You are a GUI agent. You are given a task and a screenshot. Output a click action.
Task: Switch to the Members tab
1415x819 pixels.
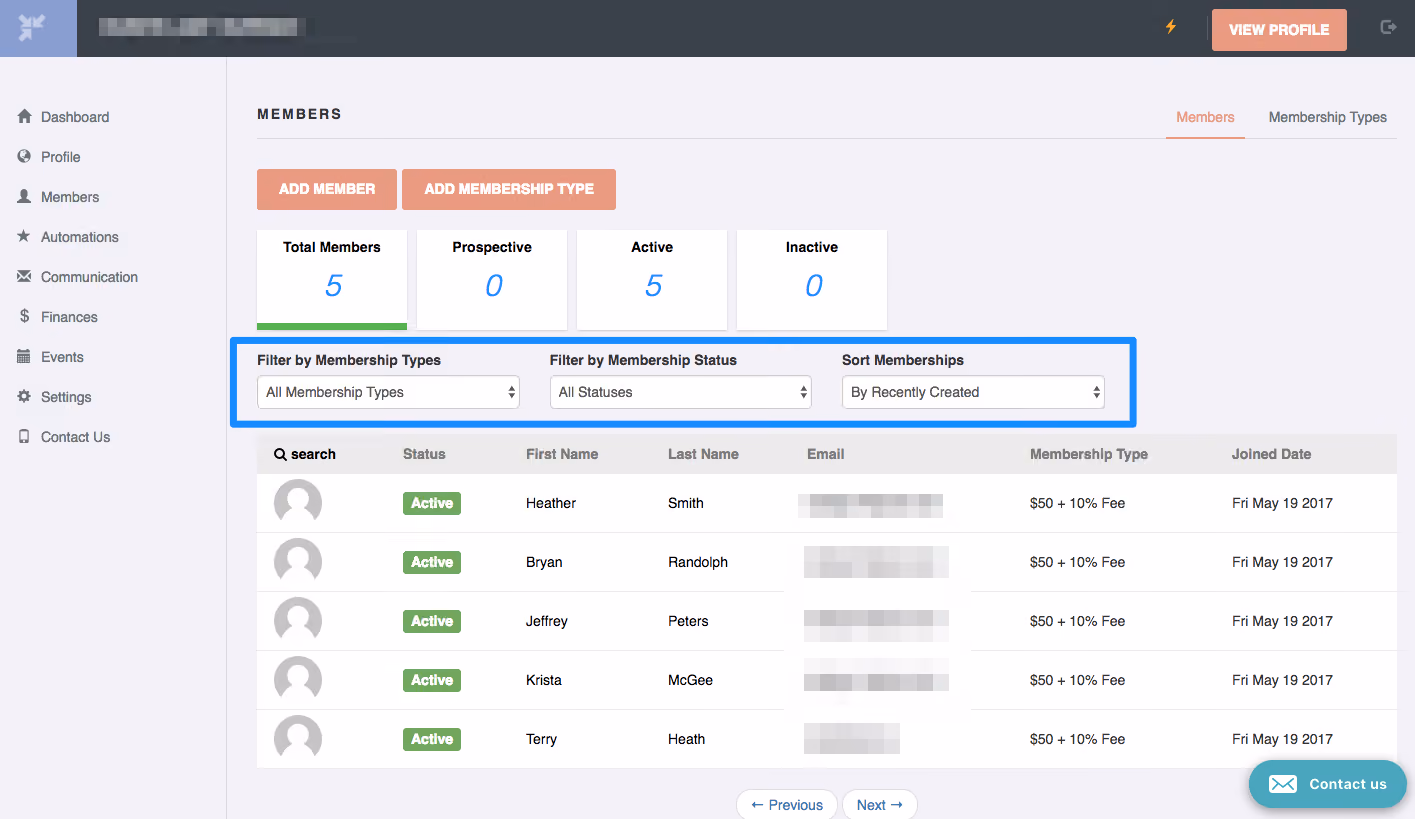pos(1205,117)
